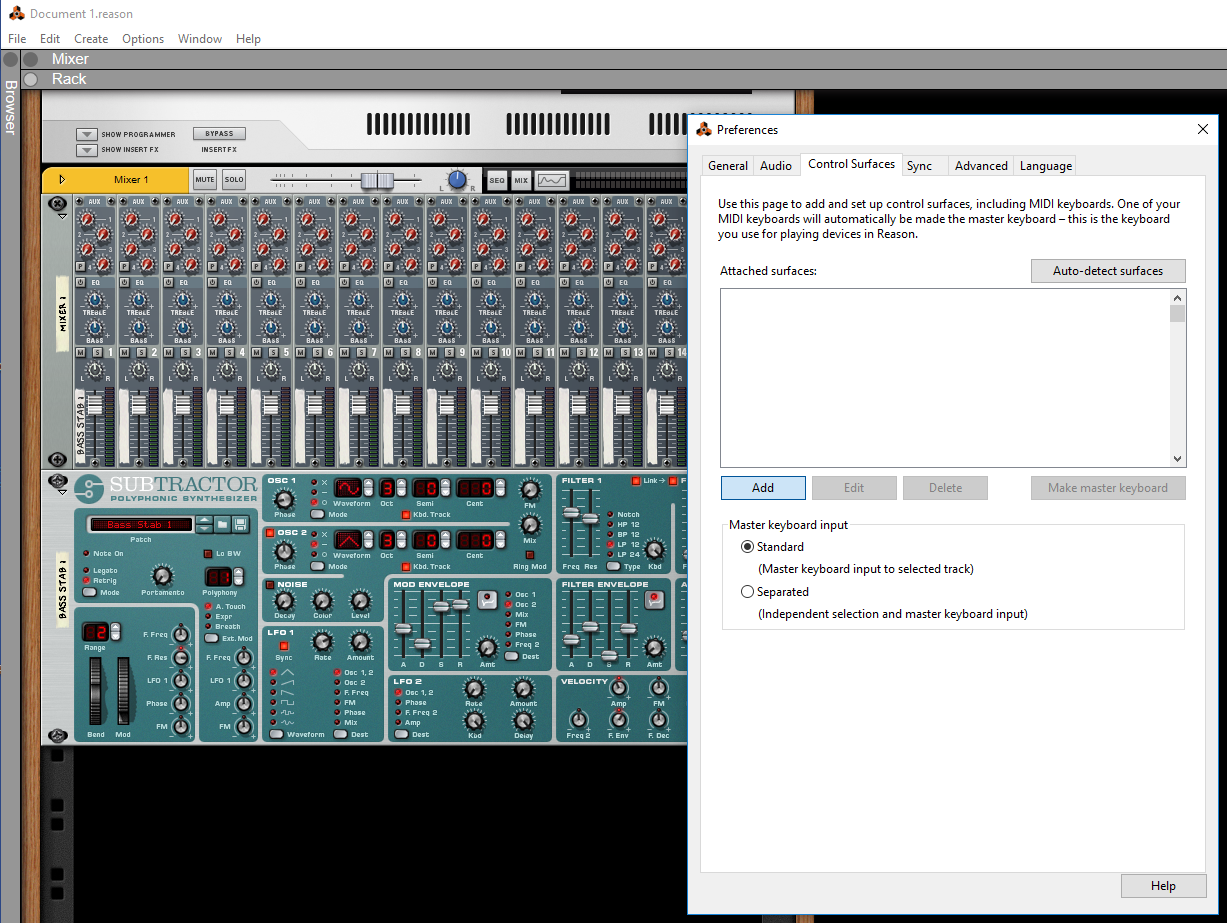The width and height of the screenshot is (1227, 923).
Task: Click the Velocity Amp knob
Action: pos(619,689)
